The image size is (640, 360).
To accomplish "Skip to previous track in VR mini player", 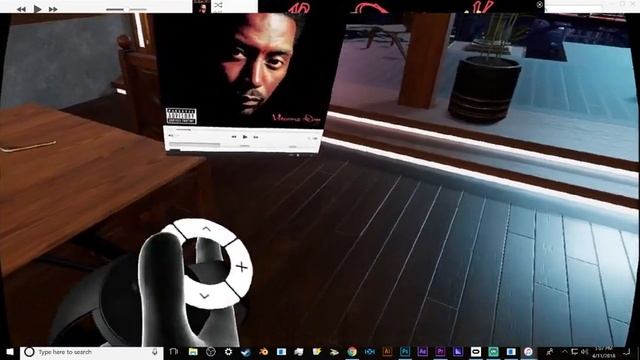I will coord(234,137).
